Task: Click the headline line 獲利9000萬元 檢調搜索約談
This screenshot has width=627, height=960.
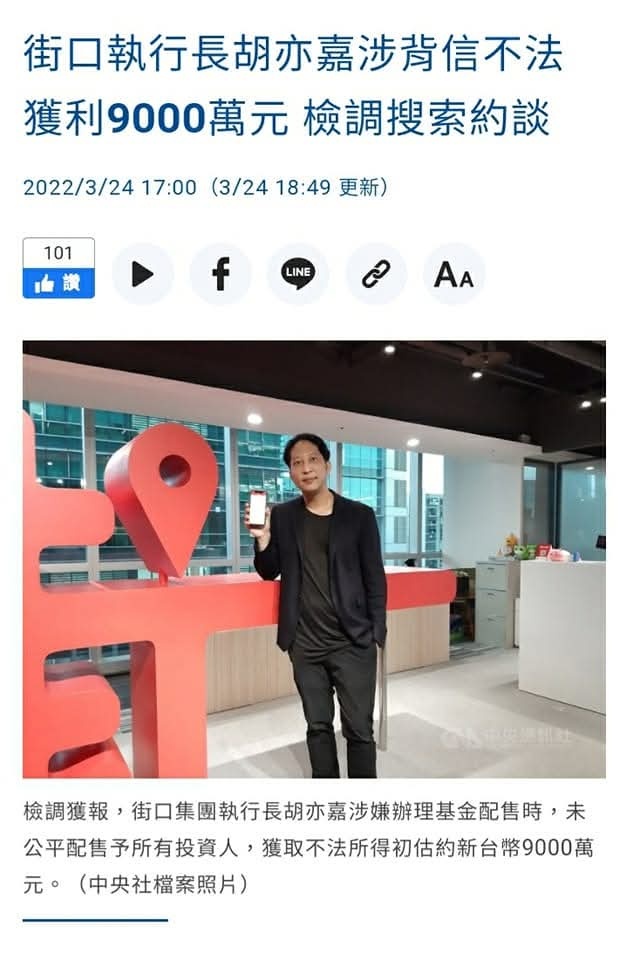Action: point(287,118)
